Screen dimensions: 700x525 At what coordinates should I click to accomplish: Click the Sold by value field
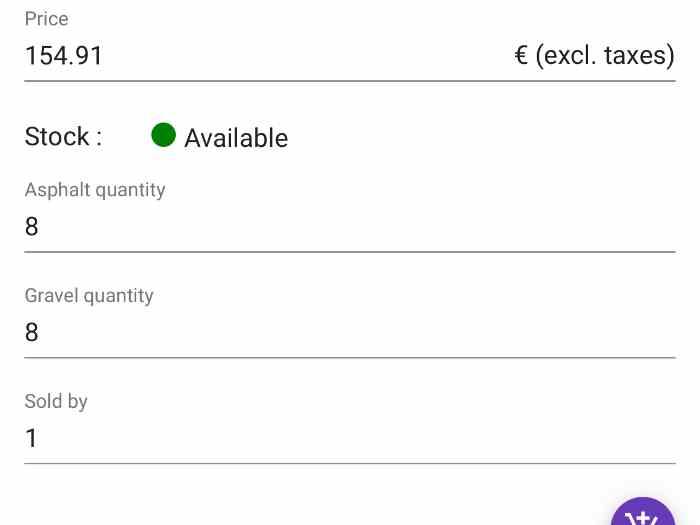[350, 439]
